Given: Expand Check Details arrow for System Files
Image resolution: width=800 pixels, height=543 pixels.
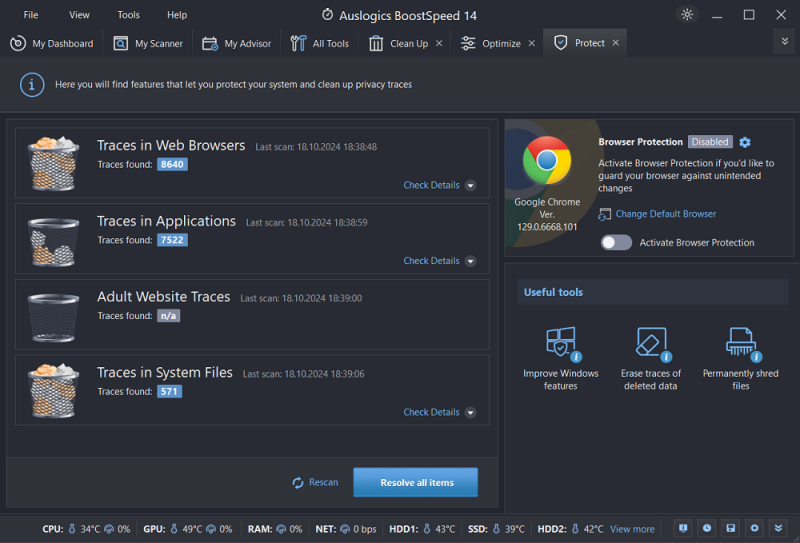Looking at the screenshot, I should 470,412.
